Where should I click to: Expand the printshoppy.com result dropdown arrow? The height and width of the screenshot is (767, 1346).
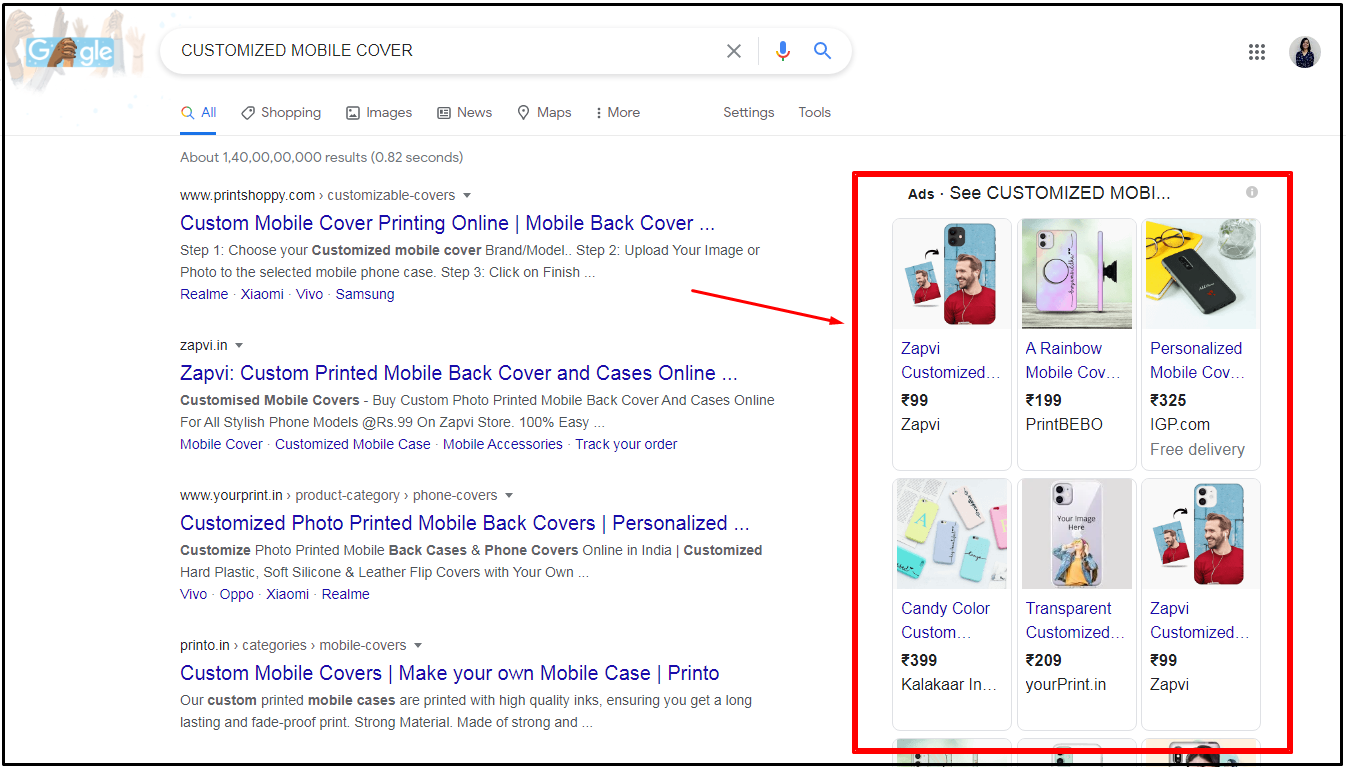tap(467, 195)
